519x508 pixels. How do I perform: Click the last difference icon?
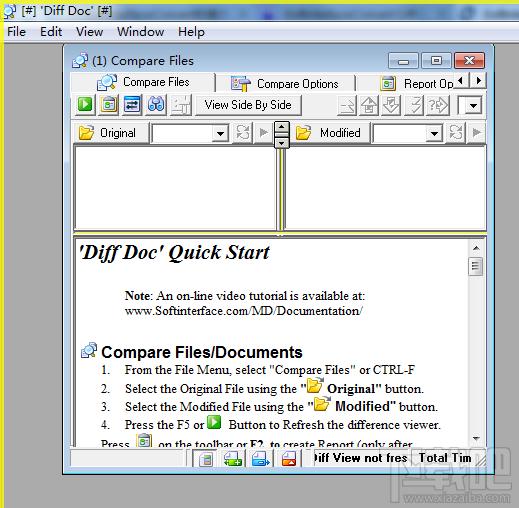414,105
